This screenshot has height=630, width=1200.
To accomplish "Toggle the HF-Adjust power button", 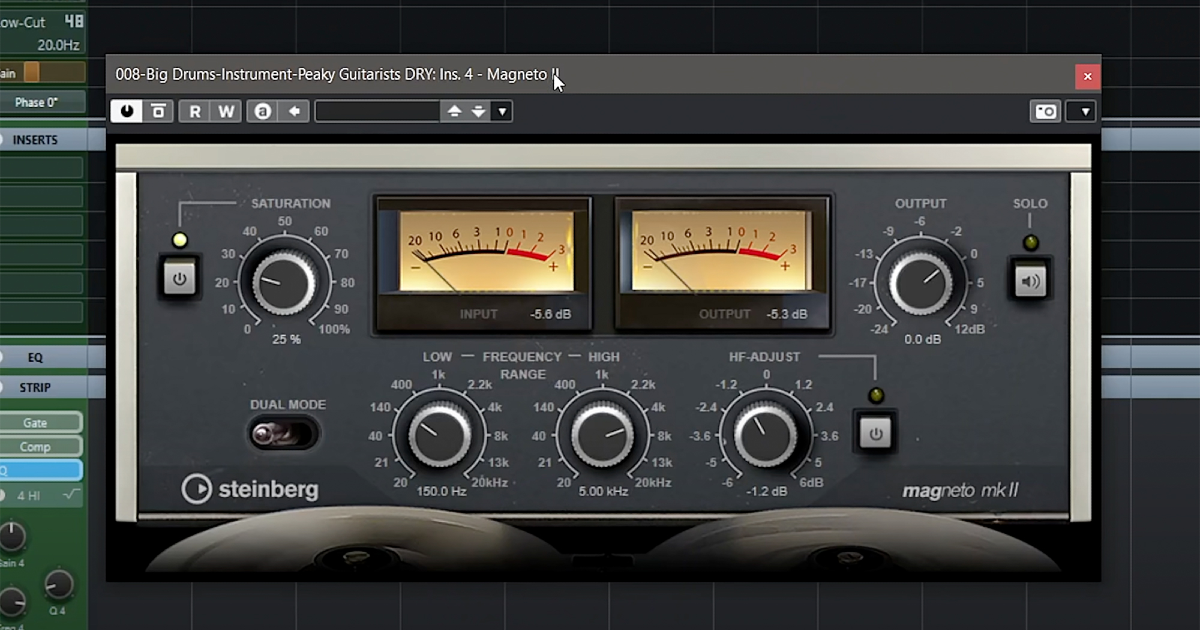I will (876, 433).
